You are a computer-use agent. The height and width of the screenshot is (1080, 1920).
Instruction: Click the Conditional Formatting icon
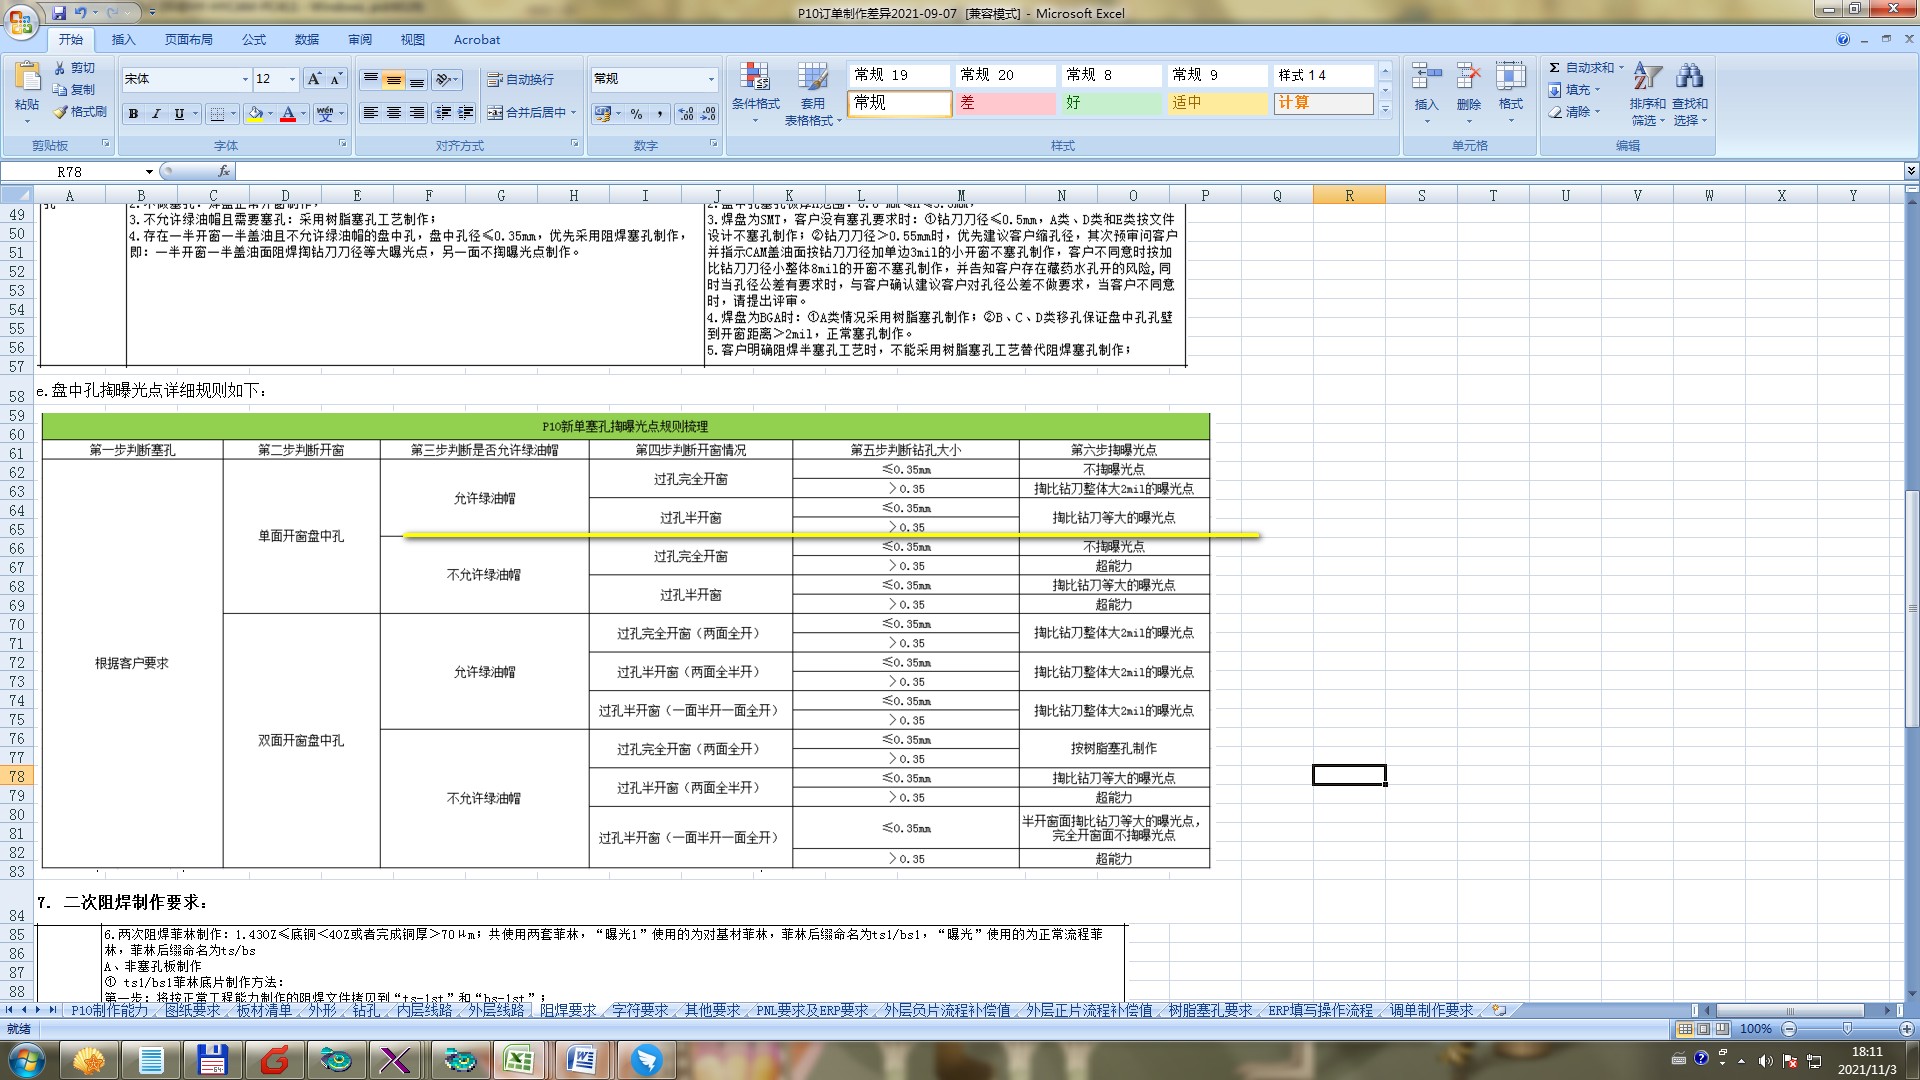point(755,78)
